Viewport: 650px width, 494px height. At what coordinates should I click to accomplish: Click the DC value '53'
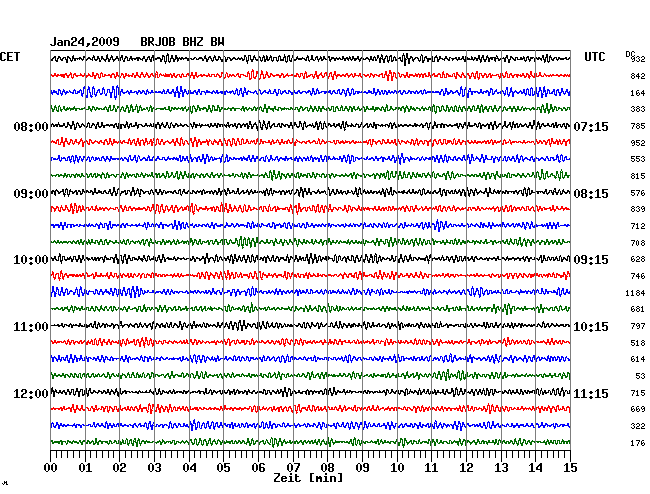640,376
